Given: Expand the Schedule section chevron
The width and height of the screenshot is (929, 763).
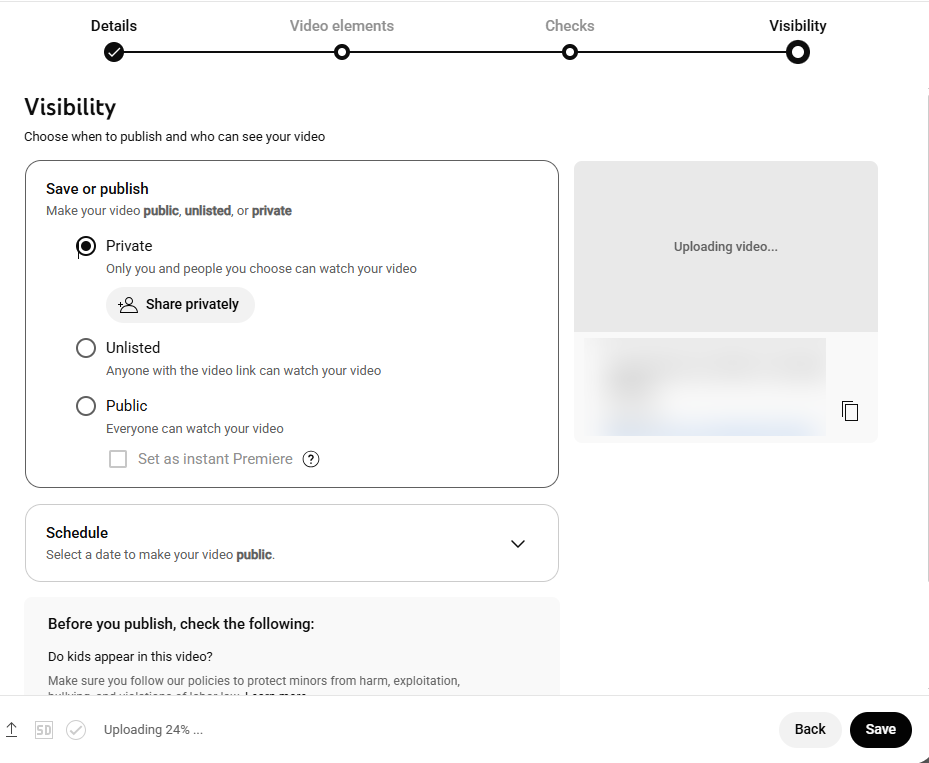Looking at the screenshot, I should coord(518,544).
